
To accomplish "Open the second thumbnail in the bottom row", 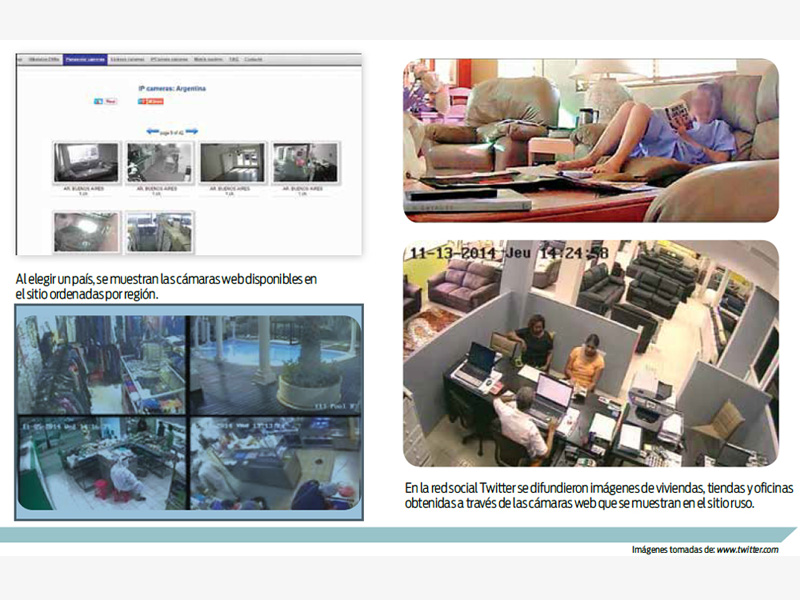I will (159, 231).
